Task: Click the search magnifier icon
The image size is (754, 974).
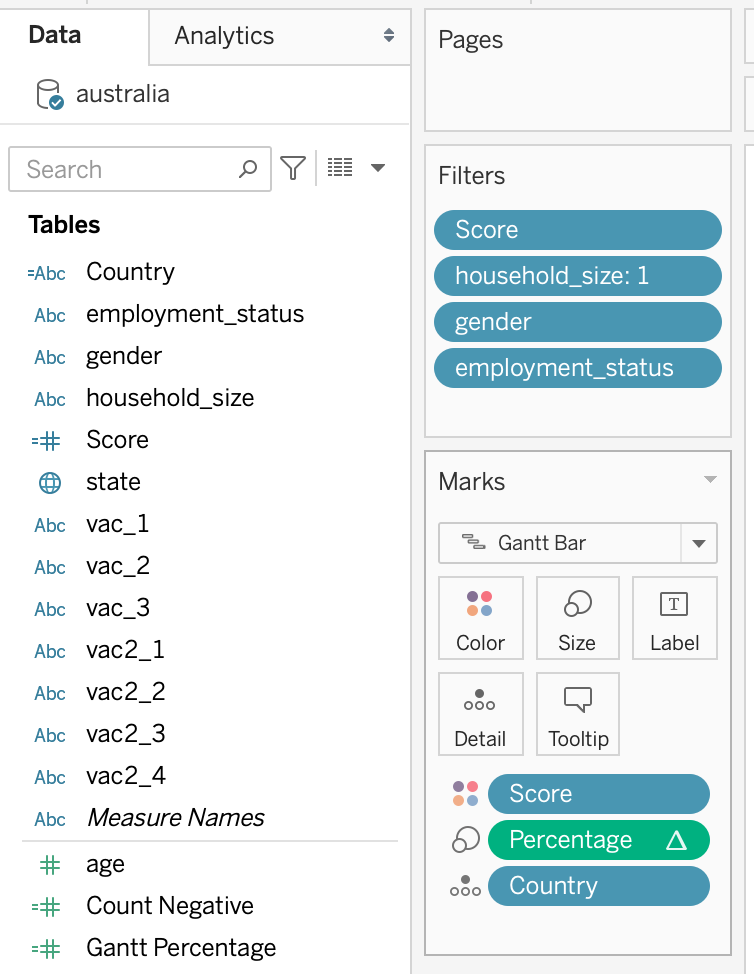Action: point(248,169)
